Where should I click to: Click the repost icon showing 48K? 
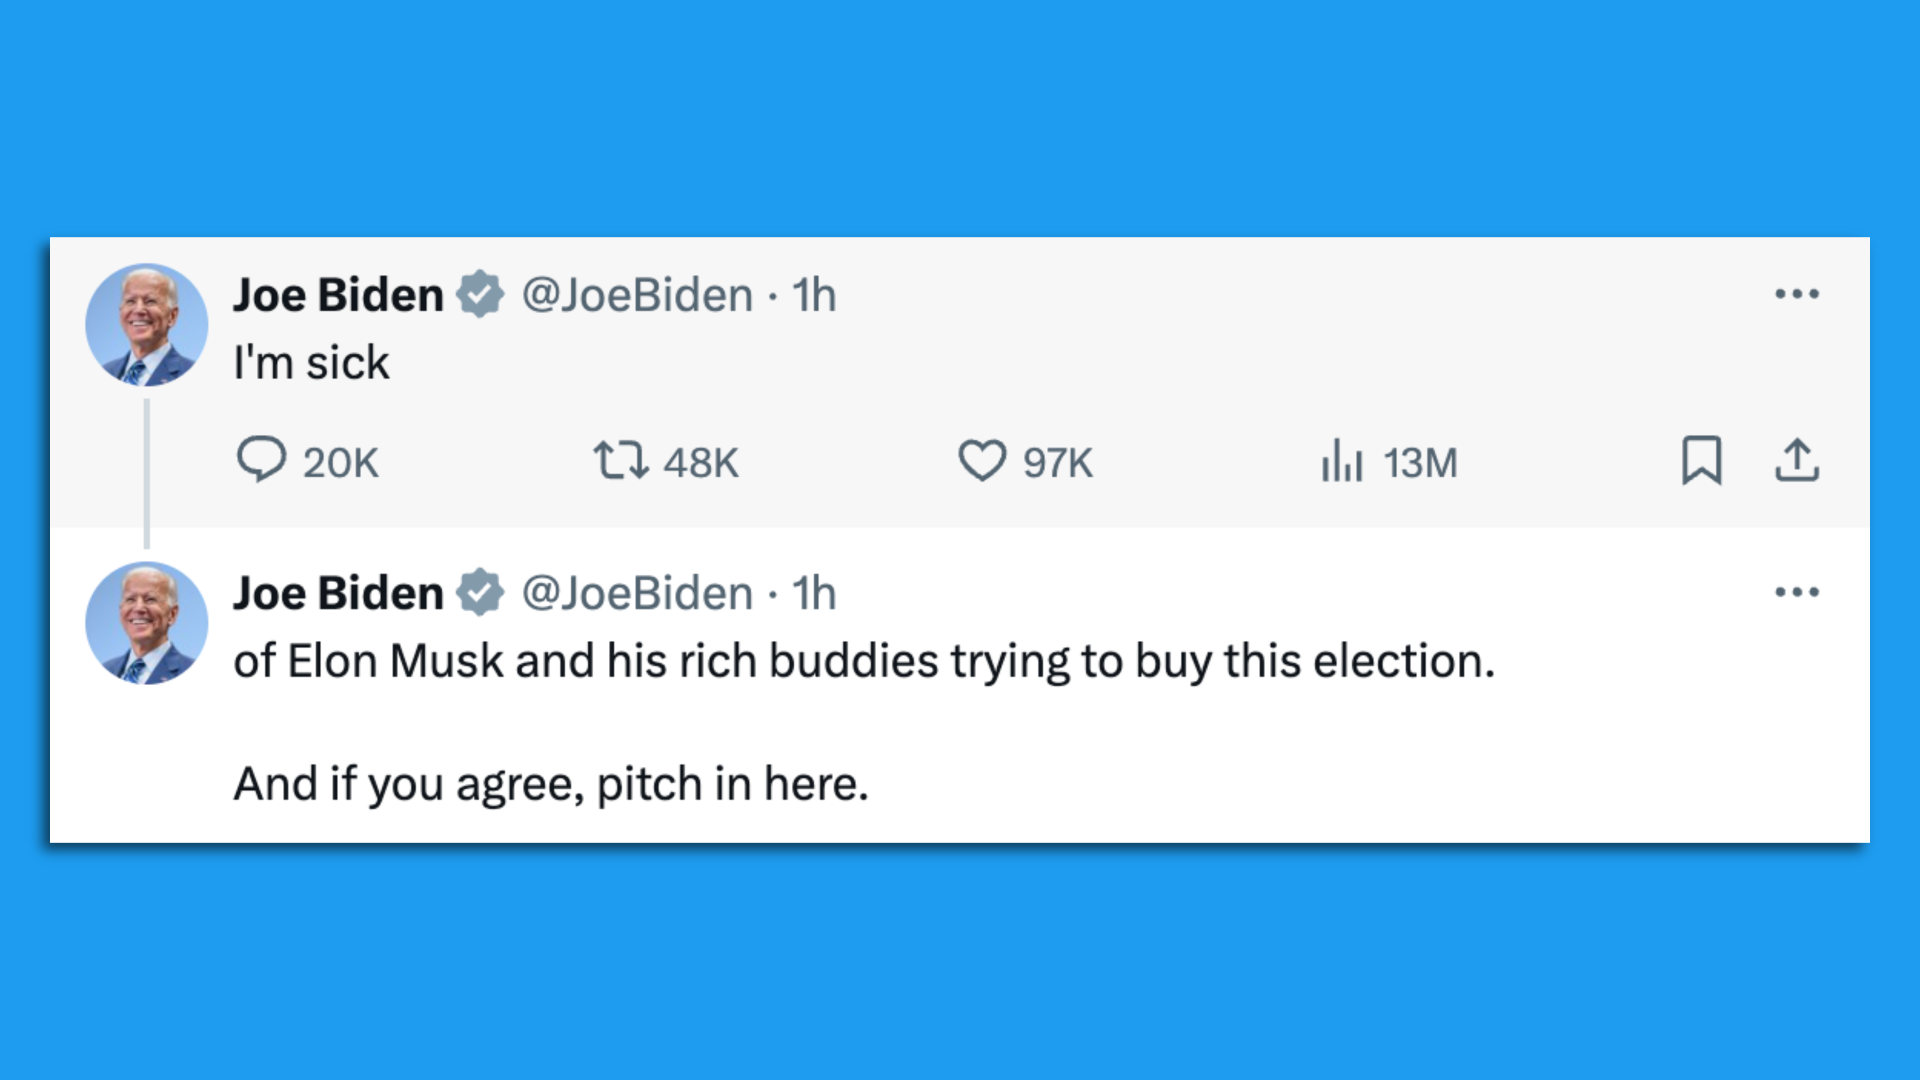(x=621, y=461)
